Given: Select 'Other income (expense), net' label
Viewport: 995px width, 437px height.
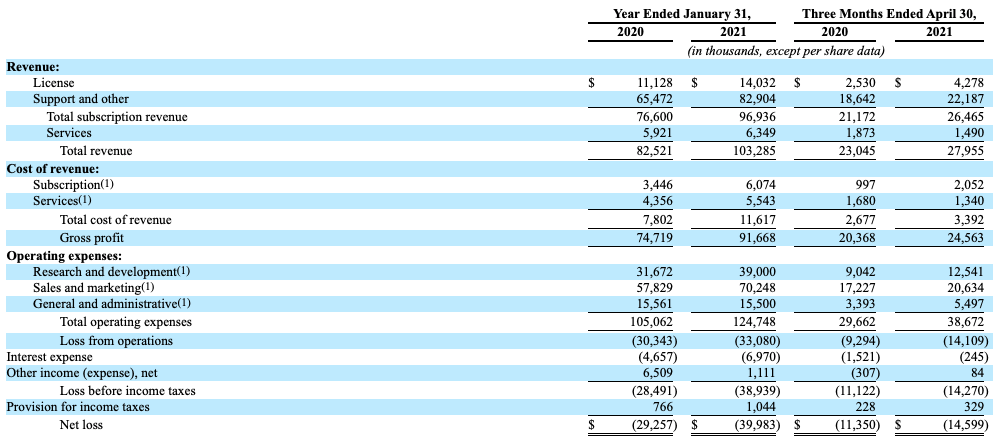Looking at the screenshot, I should [82, 373].
